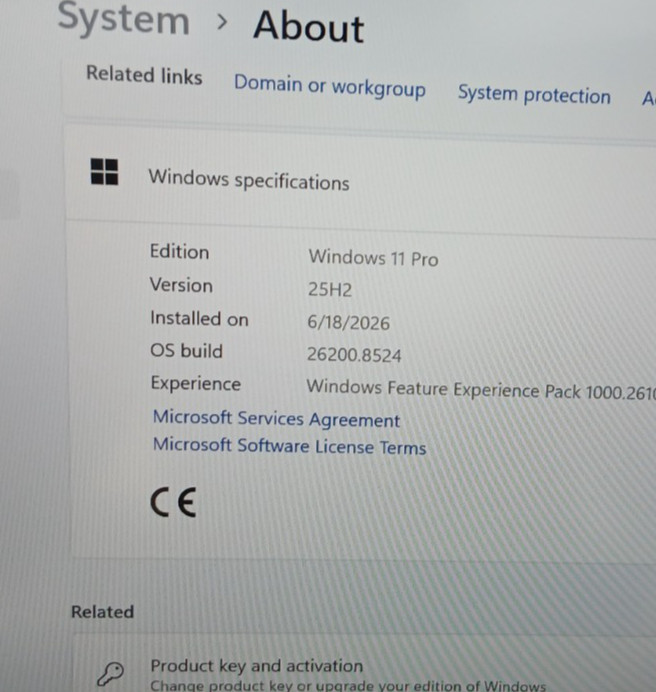Select the Version value 25H2
The width and height of the screenshot is (656, 692).
330,290
